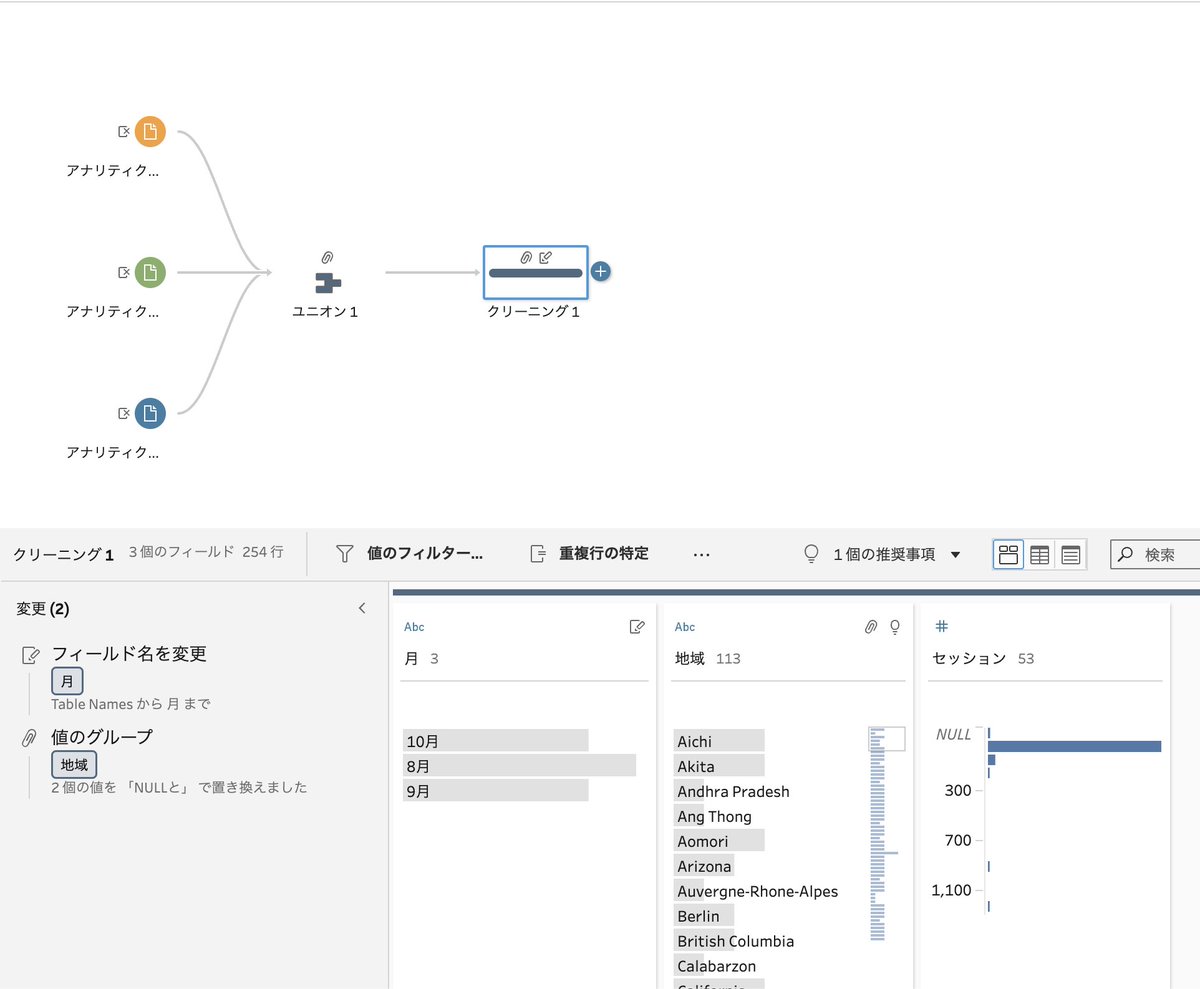Switch to list view
The image size is (1200, 989).
(x=1071, y=554)
